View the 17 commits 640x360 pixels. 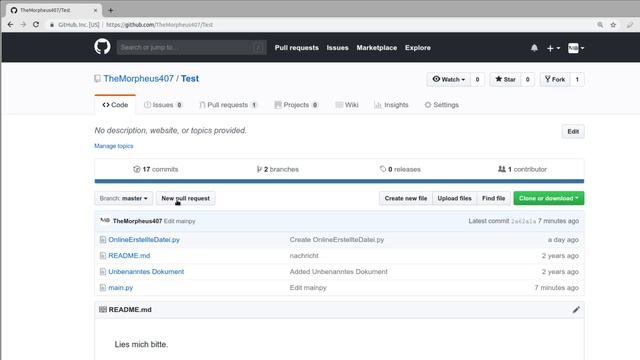156,169
